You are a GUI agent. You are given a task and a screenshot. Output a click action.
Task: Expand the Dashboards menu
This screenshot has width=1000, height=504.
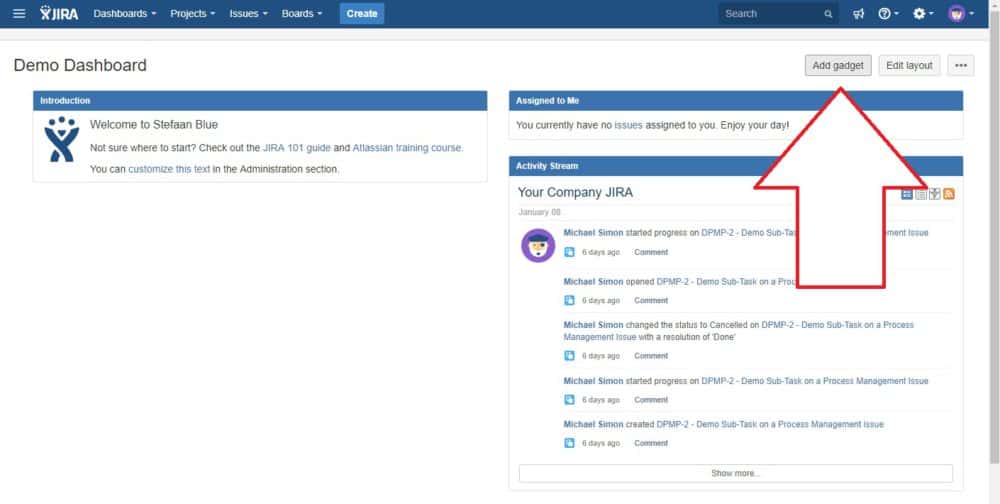[124, 13]
